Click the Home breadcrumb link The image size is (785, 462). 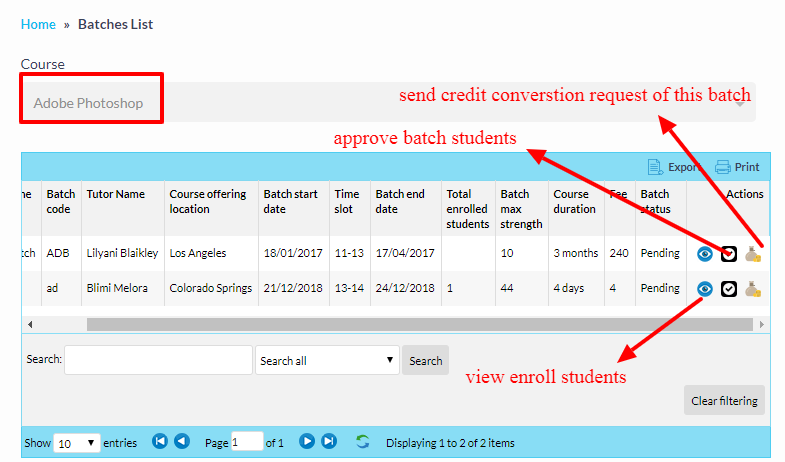click(38, 24)
